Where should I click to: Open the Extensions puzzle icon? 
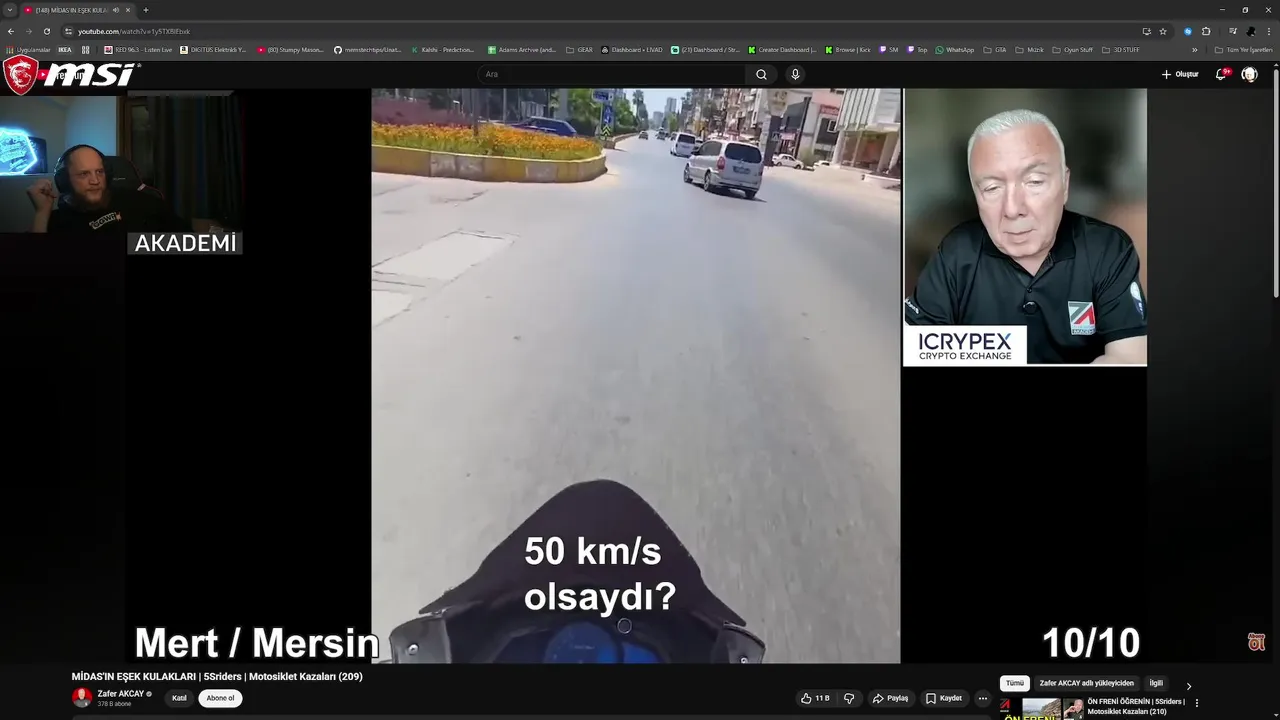click(1206, 31)
